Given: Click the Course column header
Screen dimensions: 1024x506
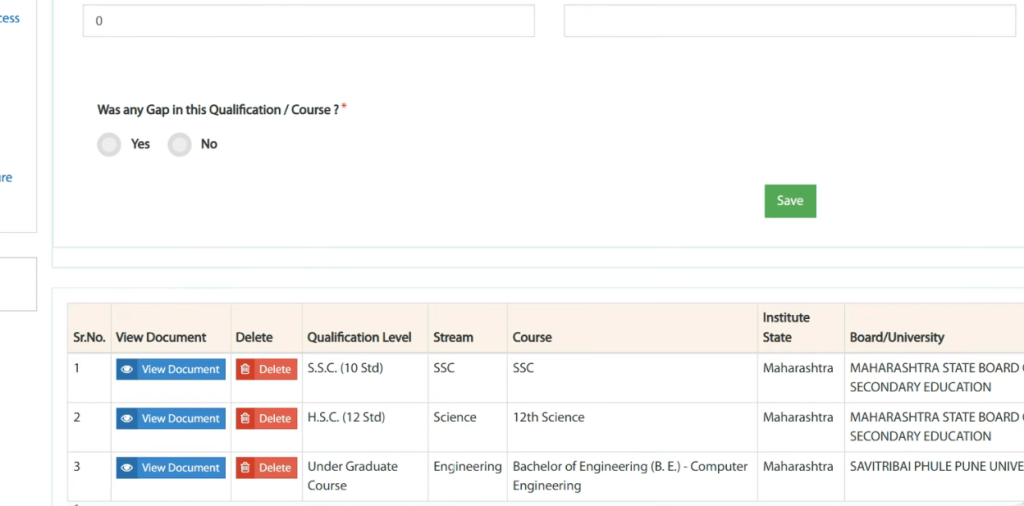Looking at the screenshot, I should tap(532, 338).
